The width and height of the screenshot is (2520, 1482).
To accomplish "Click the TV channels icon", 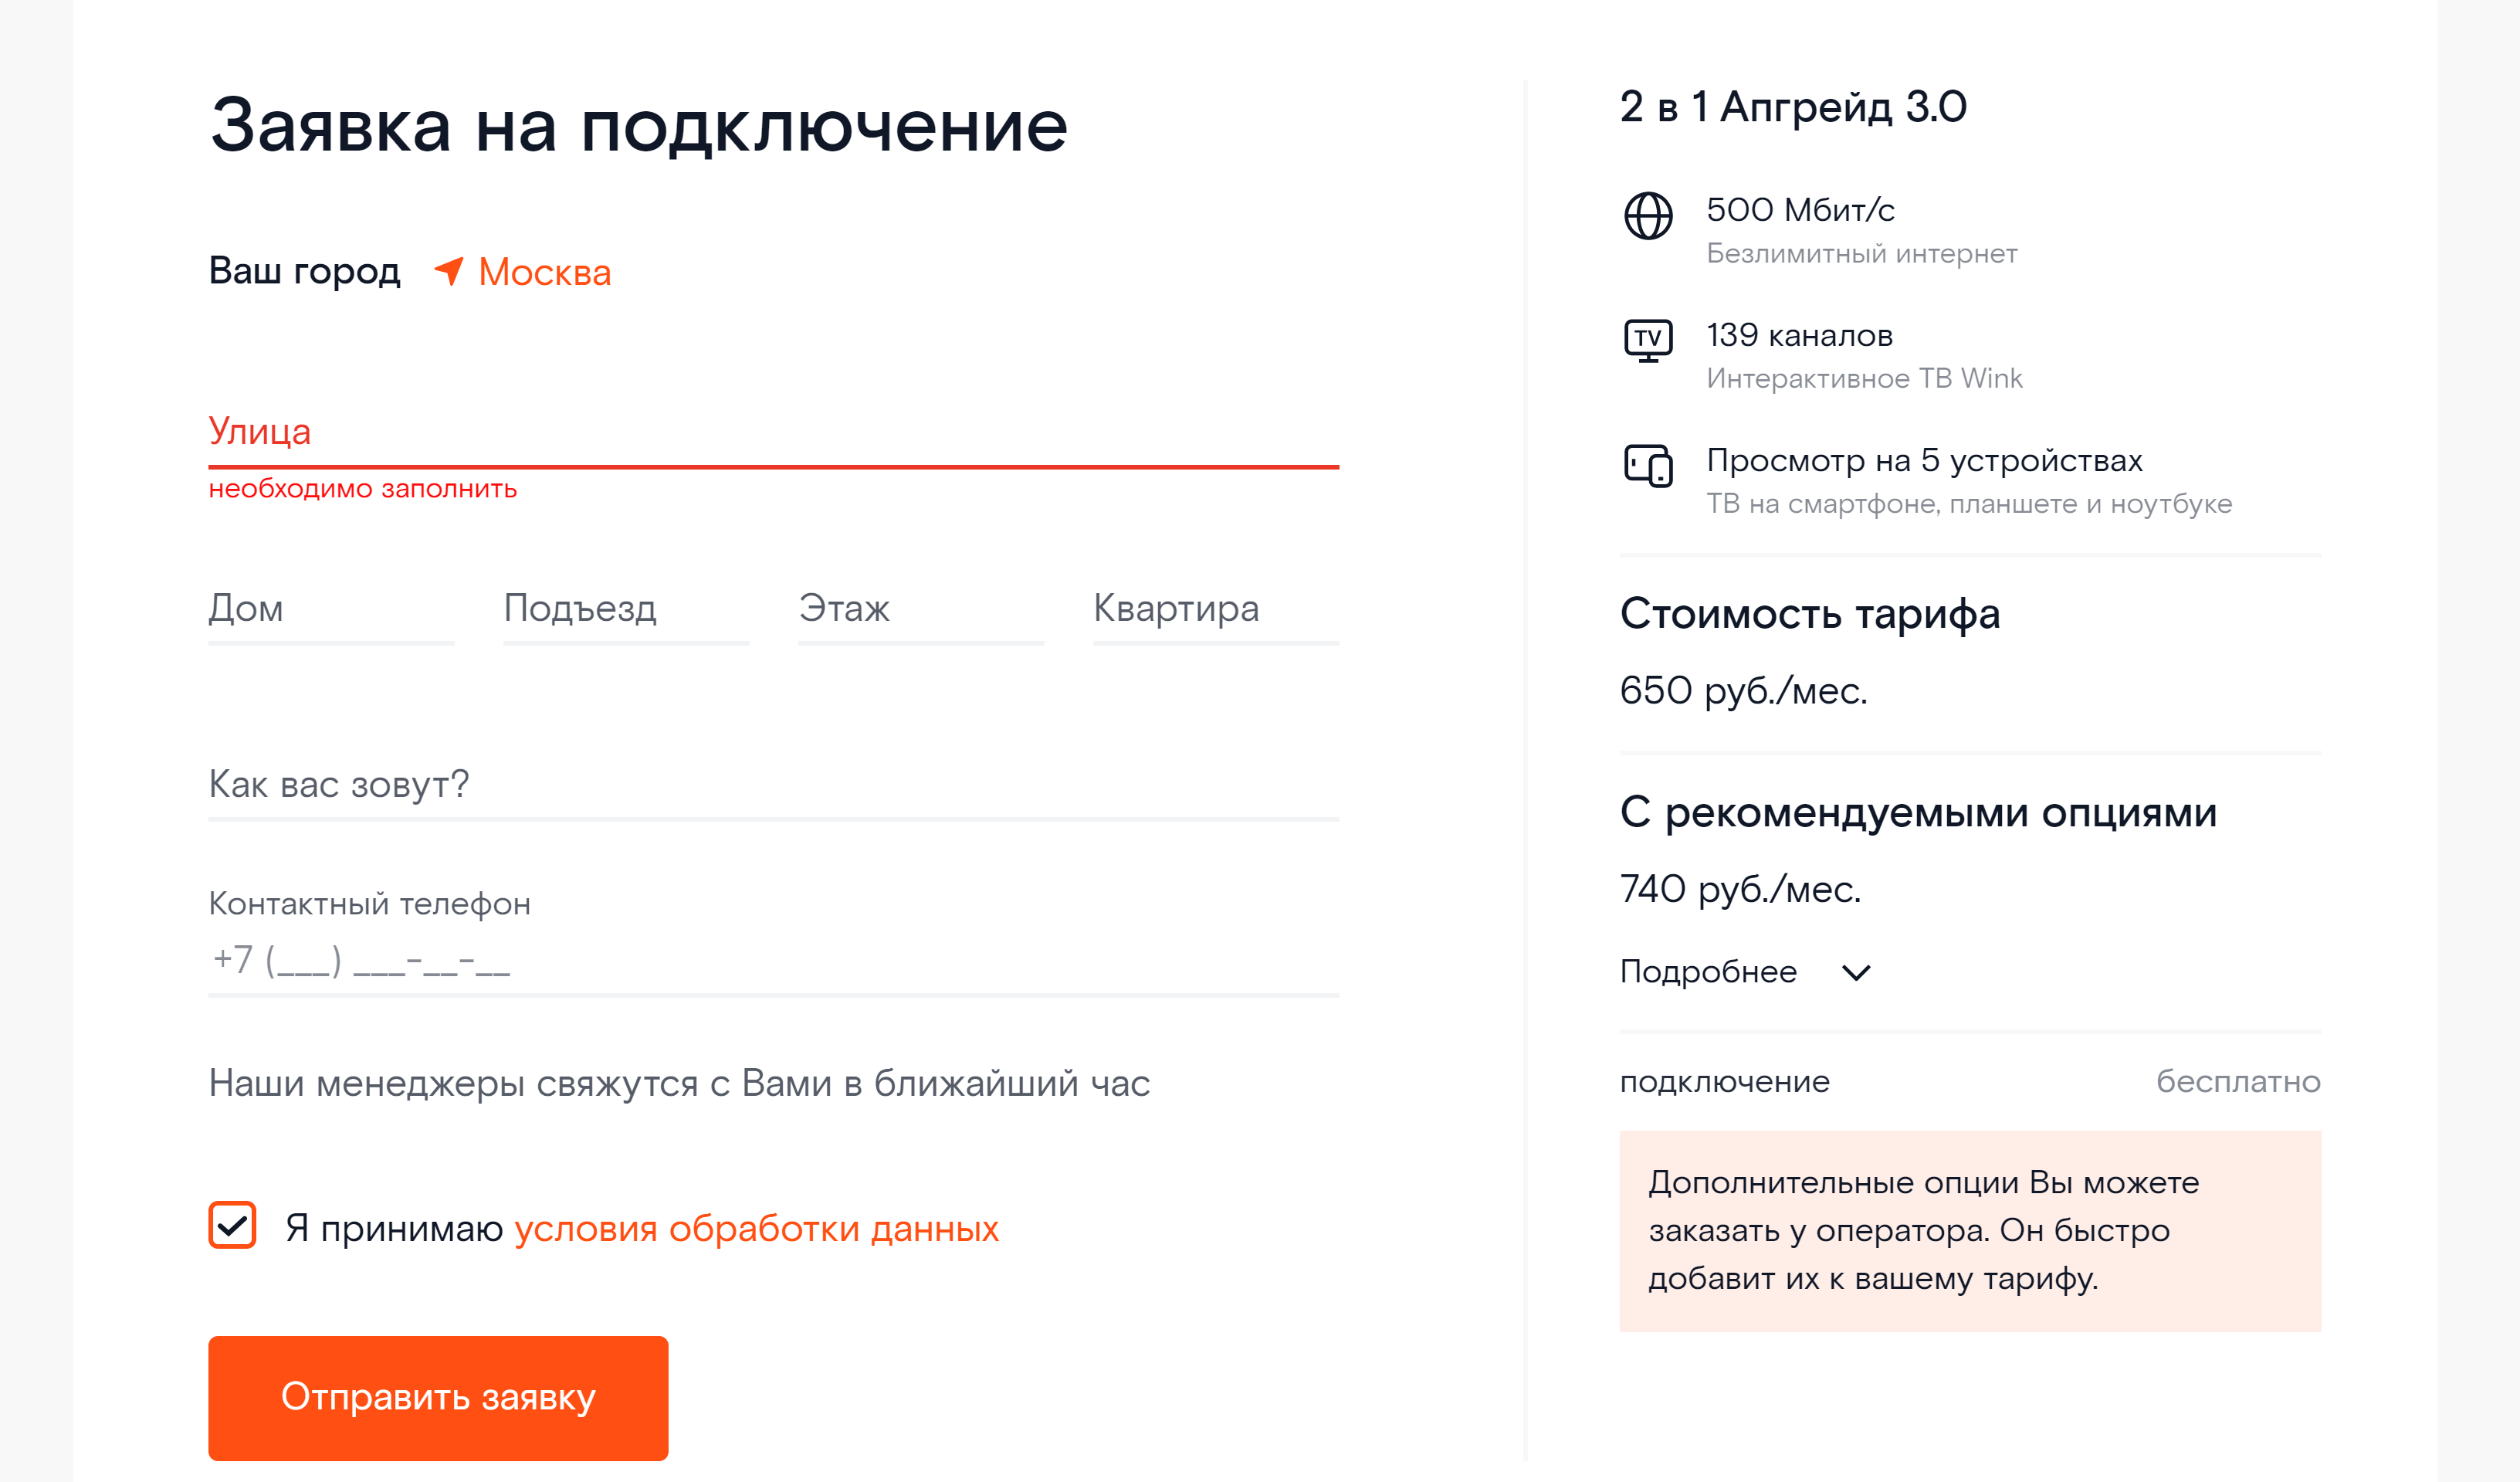I will point(1648,340).
